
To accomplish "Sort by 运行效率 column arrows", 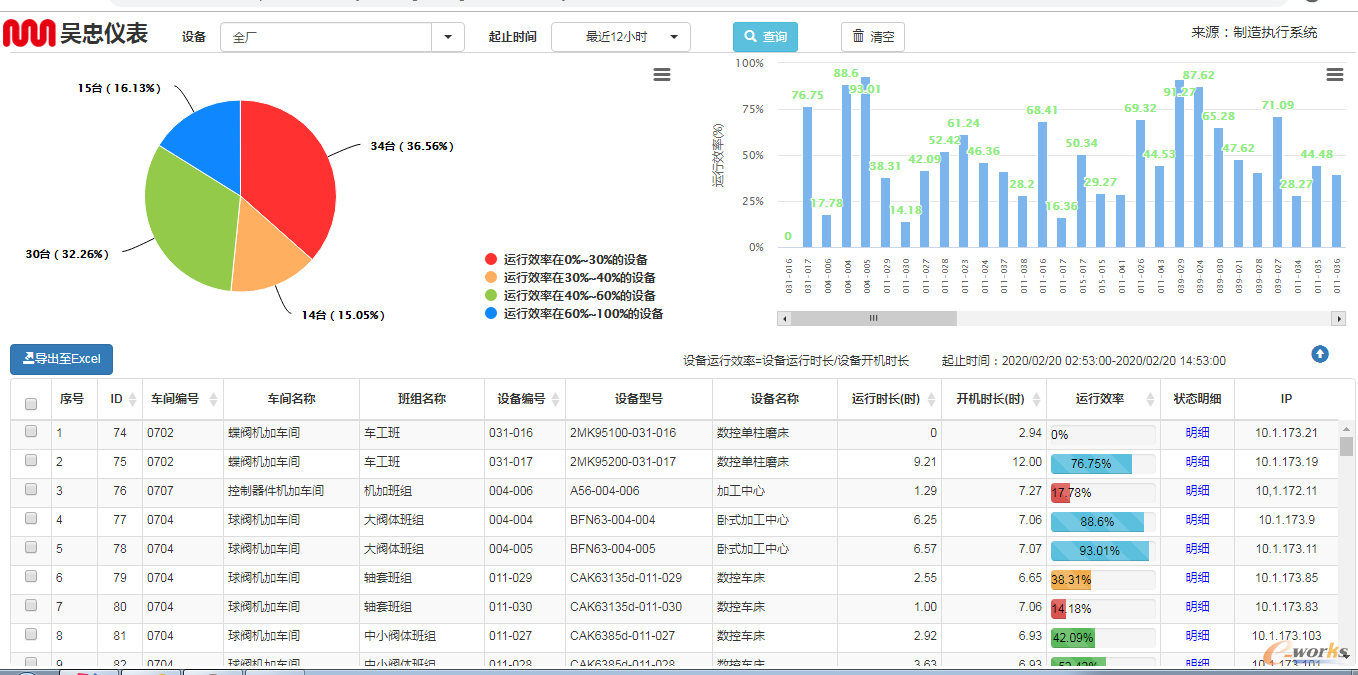I will click(1150, 399).
